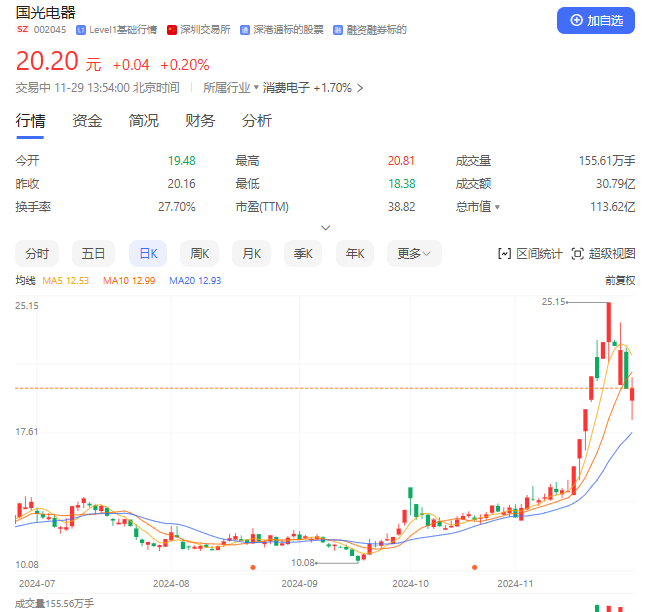This screenshot has width=648, height=612.
Task: Click the 深港通标的股票 tag icon
Action: pos(245,30)
